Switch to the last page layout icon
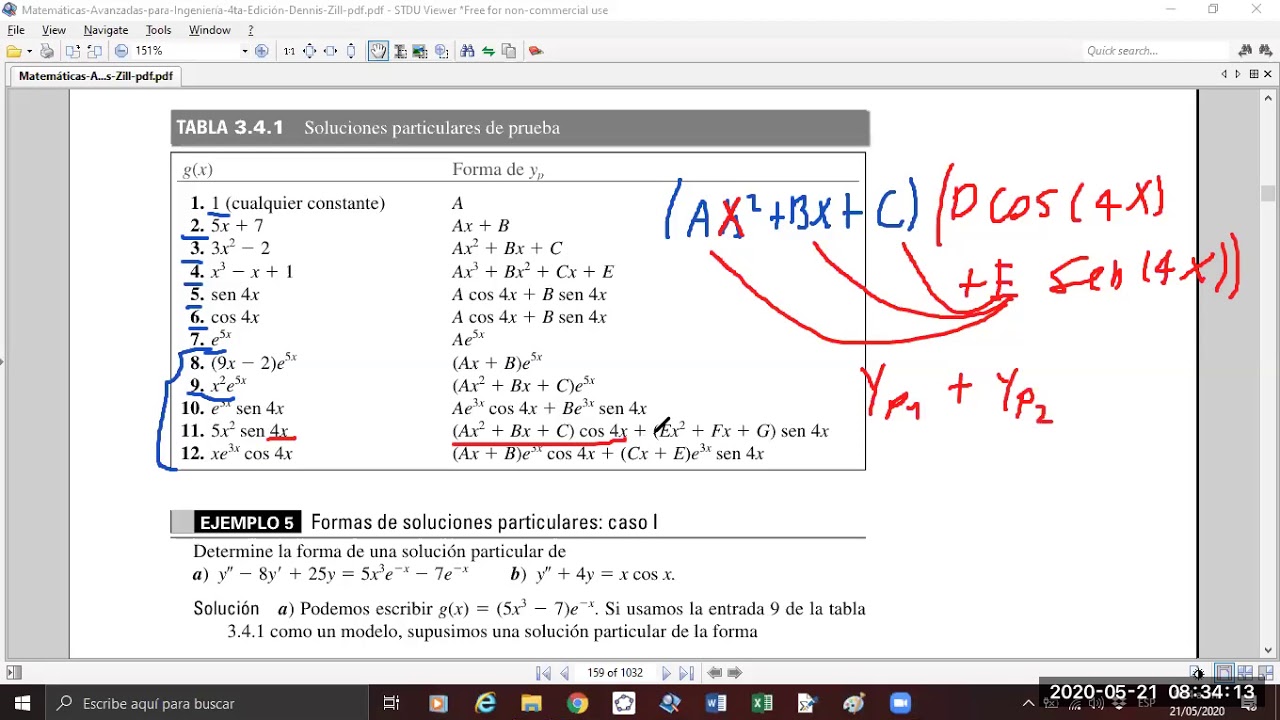Viewport: 1280px width, 720px height. [x=1266, y=673]
